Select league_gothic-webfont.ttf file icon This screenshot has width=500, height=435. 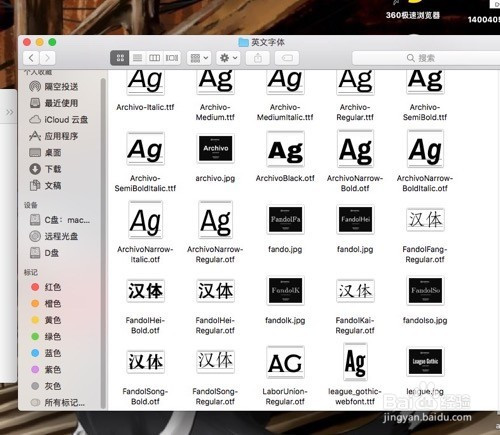[x=355, y=362]
